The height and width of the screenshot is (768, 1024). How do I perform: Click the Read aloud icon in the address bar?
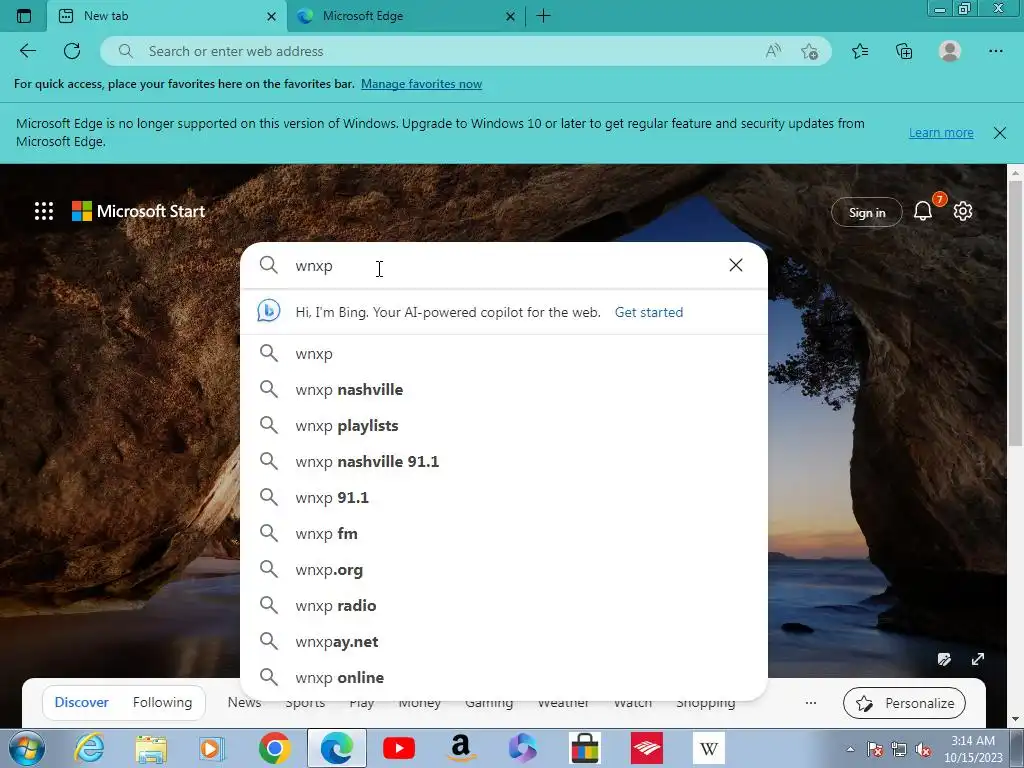click(x=773, y=51)
